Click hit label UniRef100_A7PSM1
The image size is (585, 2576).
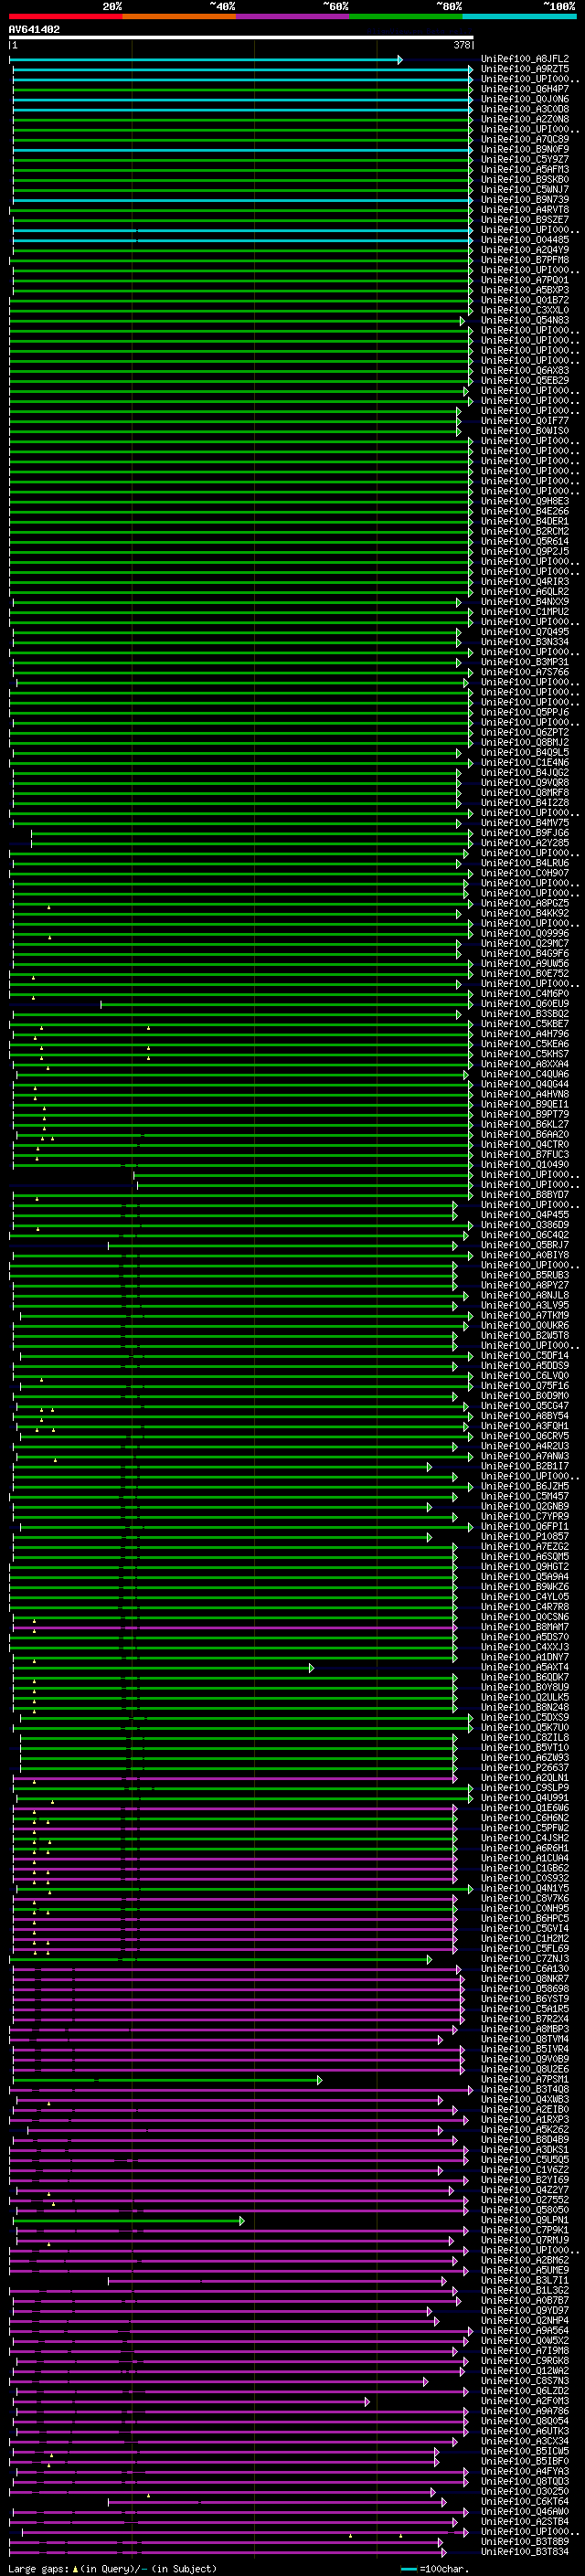(x=525, y=2079)
